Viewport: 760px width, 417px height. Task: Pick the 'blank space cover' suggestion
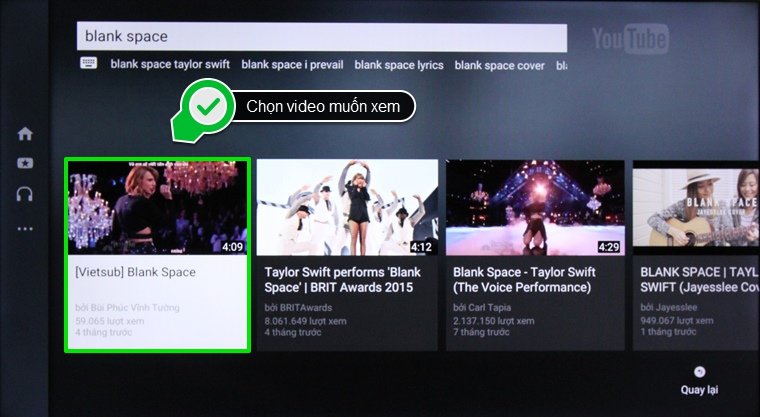(x=499, y=65)
